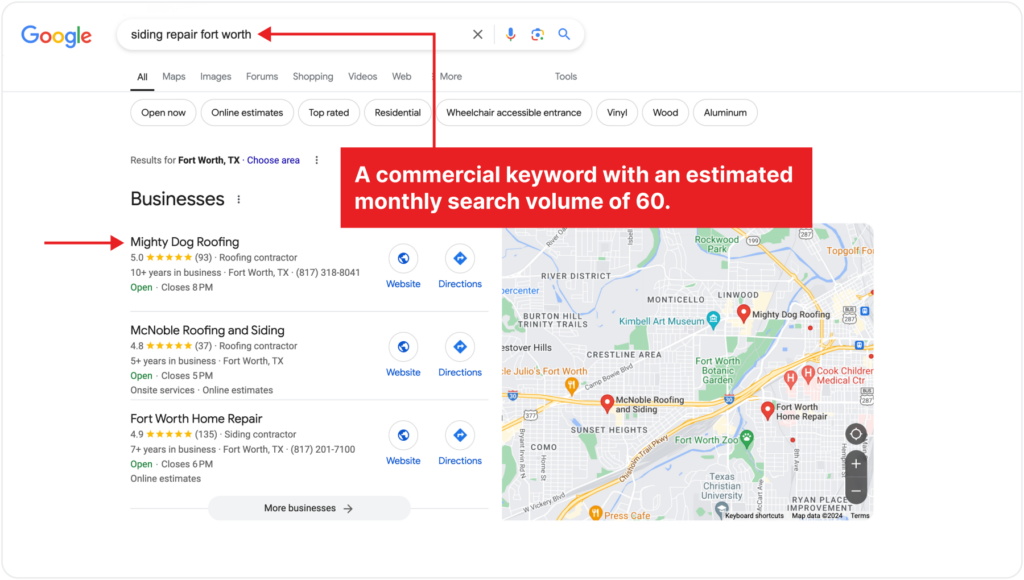Screen dimensions: 1024x580
Task: Click Directions icon for McNoble Roofing and Siding
Action: tap(460, 347)
